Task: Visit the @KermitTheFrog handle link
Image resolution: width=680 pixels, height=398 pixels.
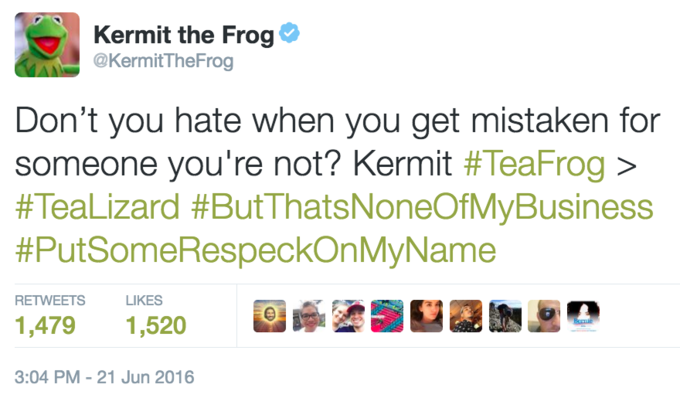Action: [163, 61]
